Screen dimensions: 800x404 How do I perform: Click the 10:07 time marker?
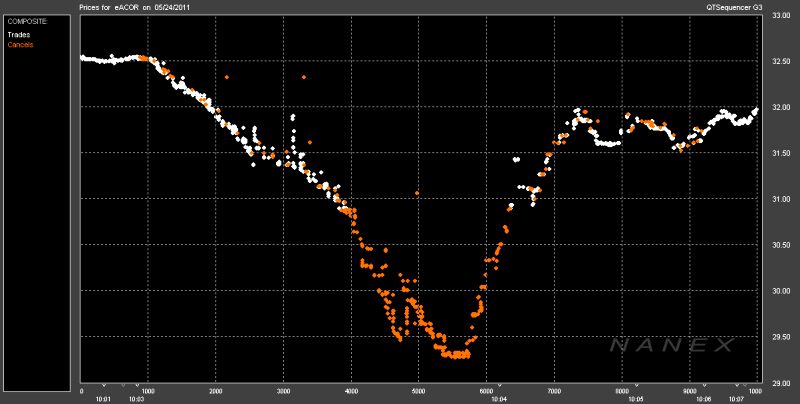736,399
